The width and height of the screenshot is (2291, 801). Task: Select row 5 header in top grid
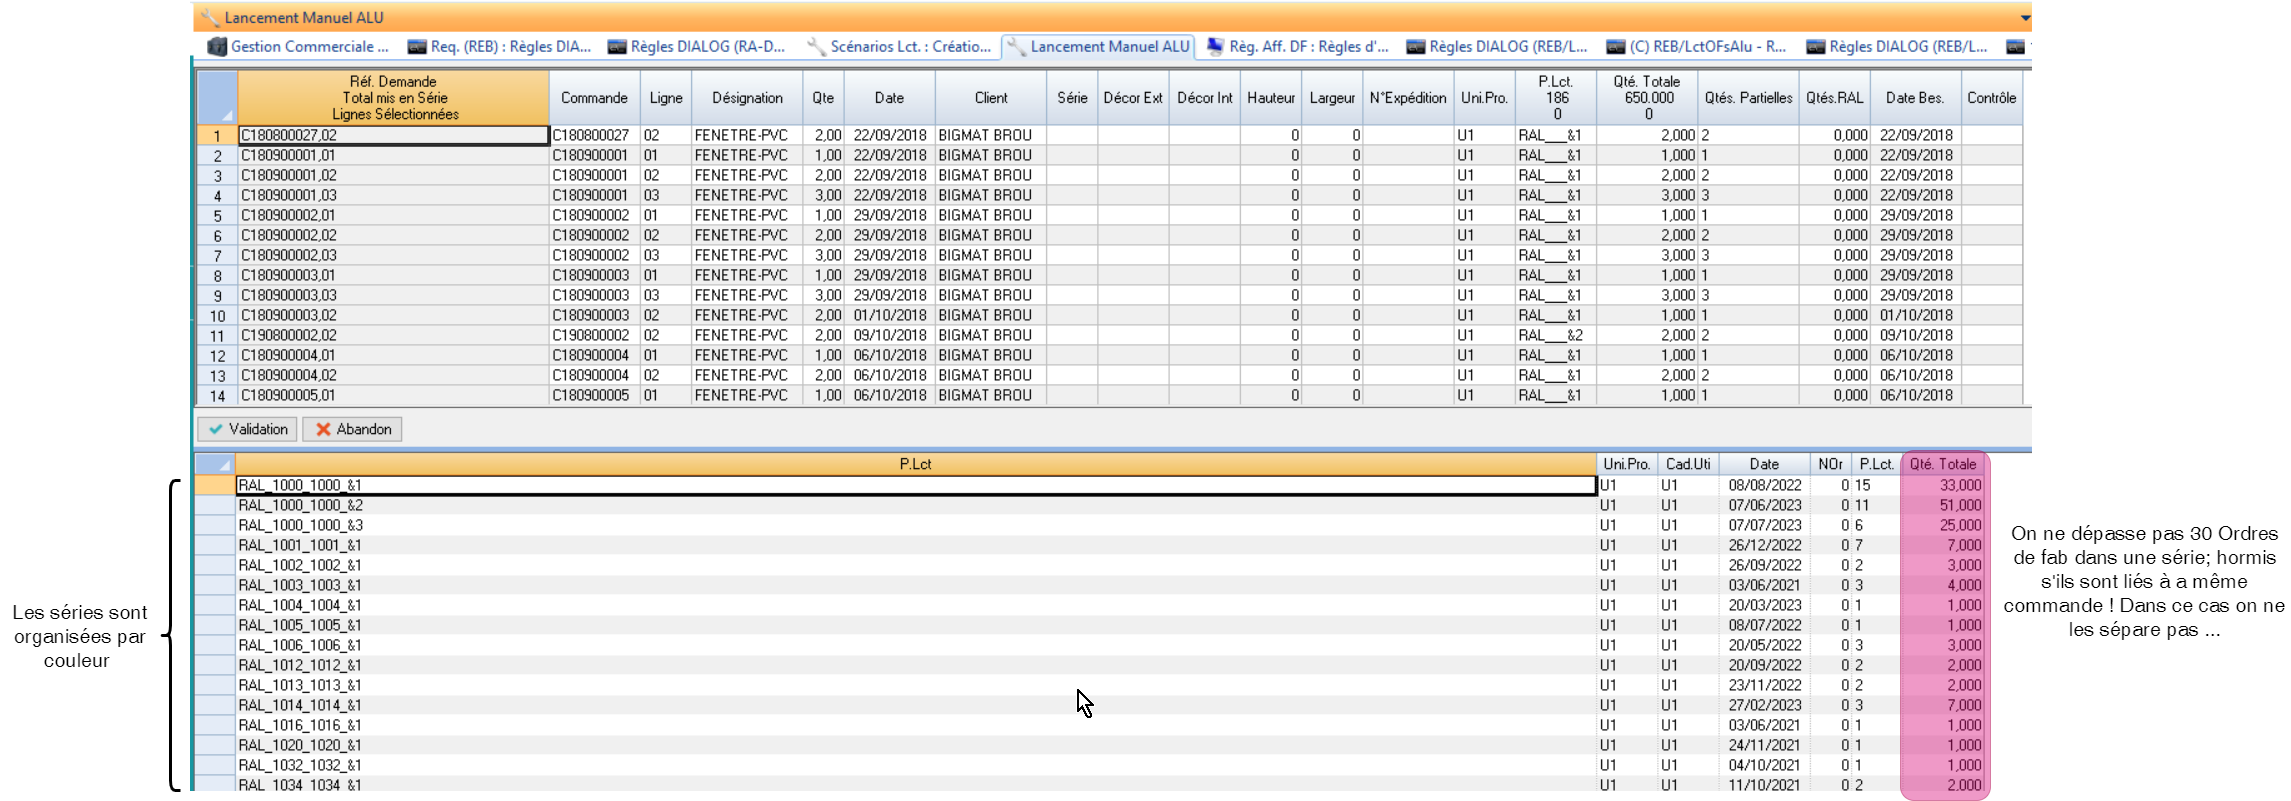[217, 216]
